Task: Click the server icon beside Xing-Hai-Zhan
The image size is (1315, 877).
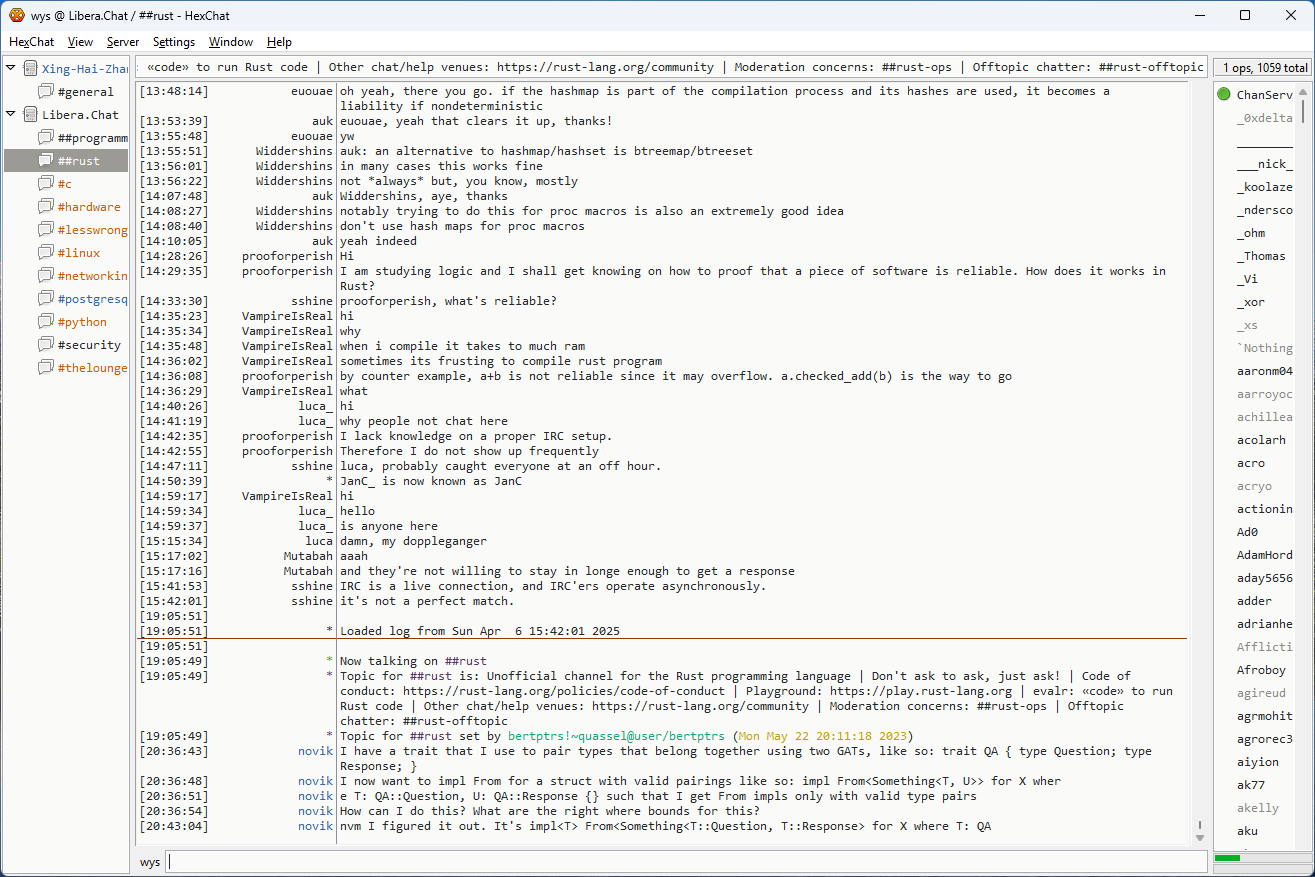Action: pyautogui.click(x=31, y=69)
